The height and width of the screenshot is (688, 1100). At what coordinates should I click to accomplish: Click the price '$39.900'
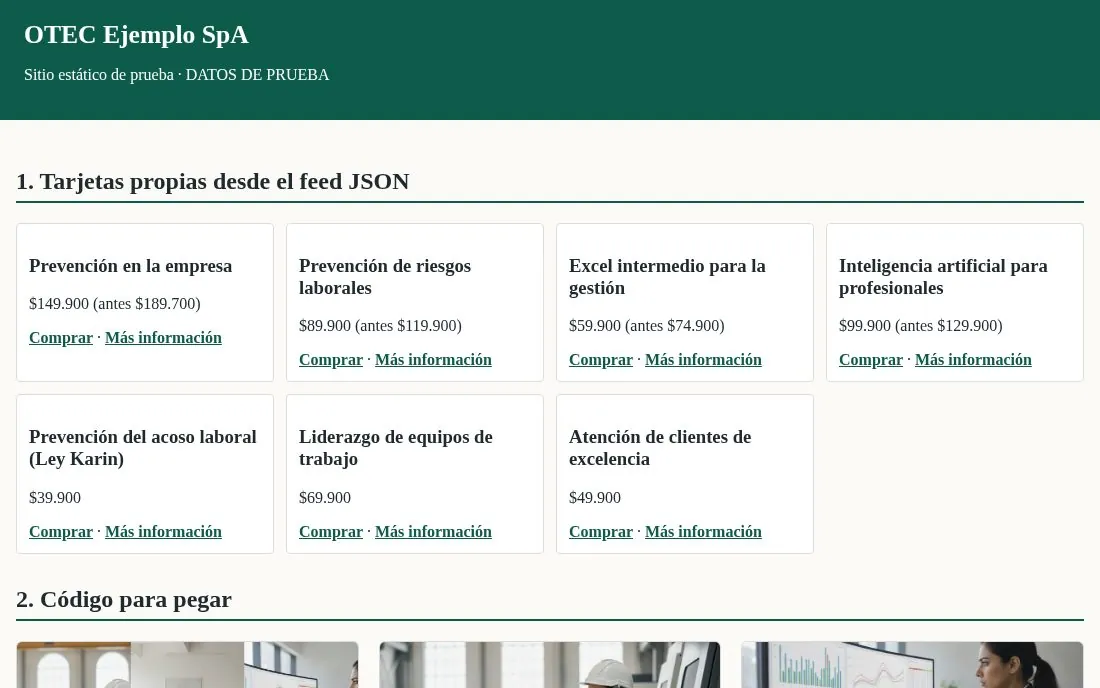[x=55, y=498]
